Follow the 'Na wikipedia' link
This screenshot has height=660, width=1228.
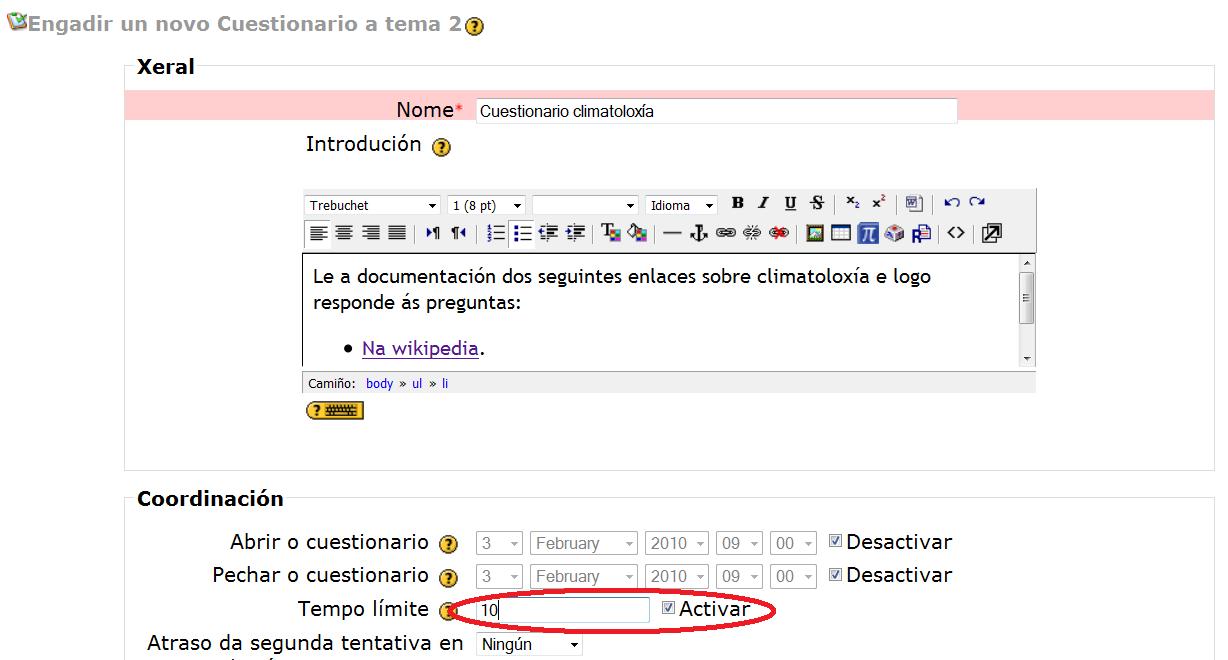click(x=420, y=349)
